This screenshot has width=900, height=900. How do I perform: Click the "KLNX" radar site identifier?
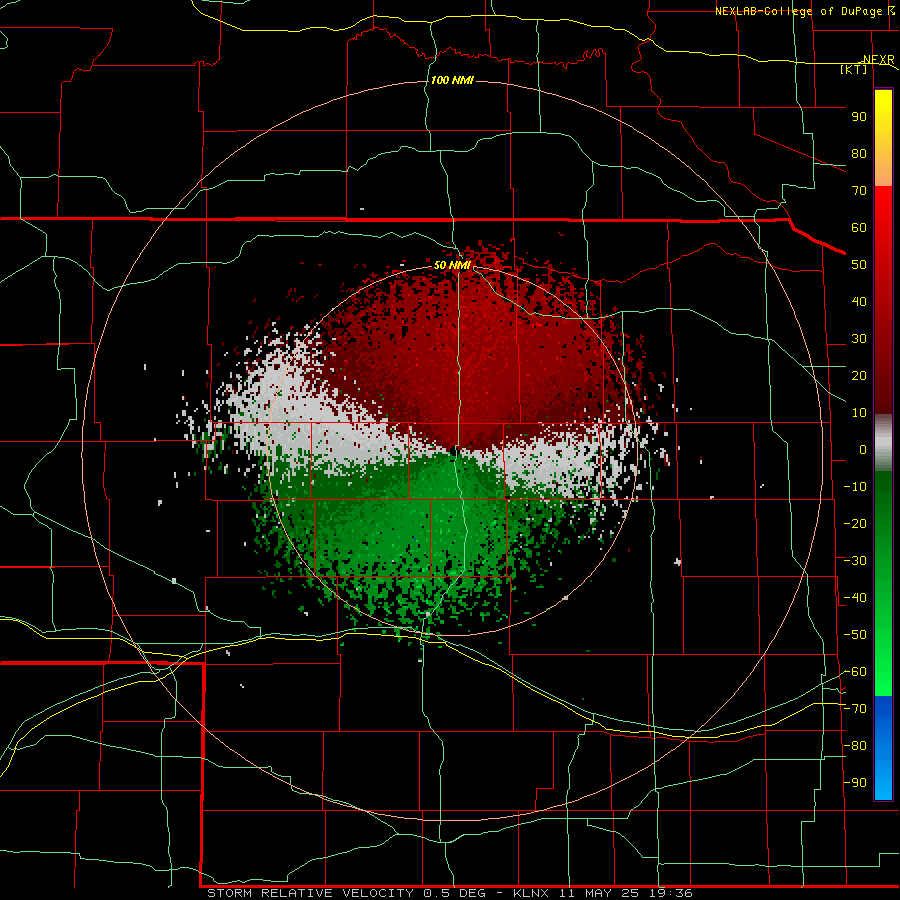pos(531,893)
